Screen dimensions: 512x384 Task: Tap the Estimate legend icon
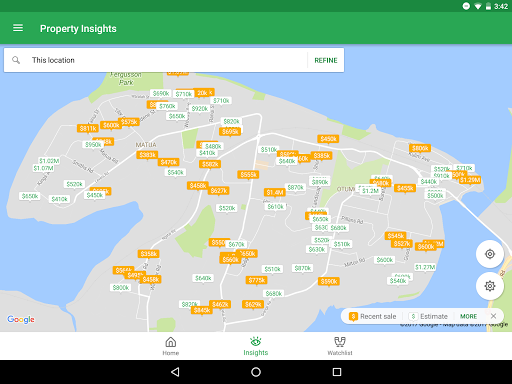pos(413,316)
